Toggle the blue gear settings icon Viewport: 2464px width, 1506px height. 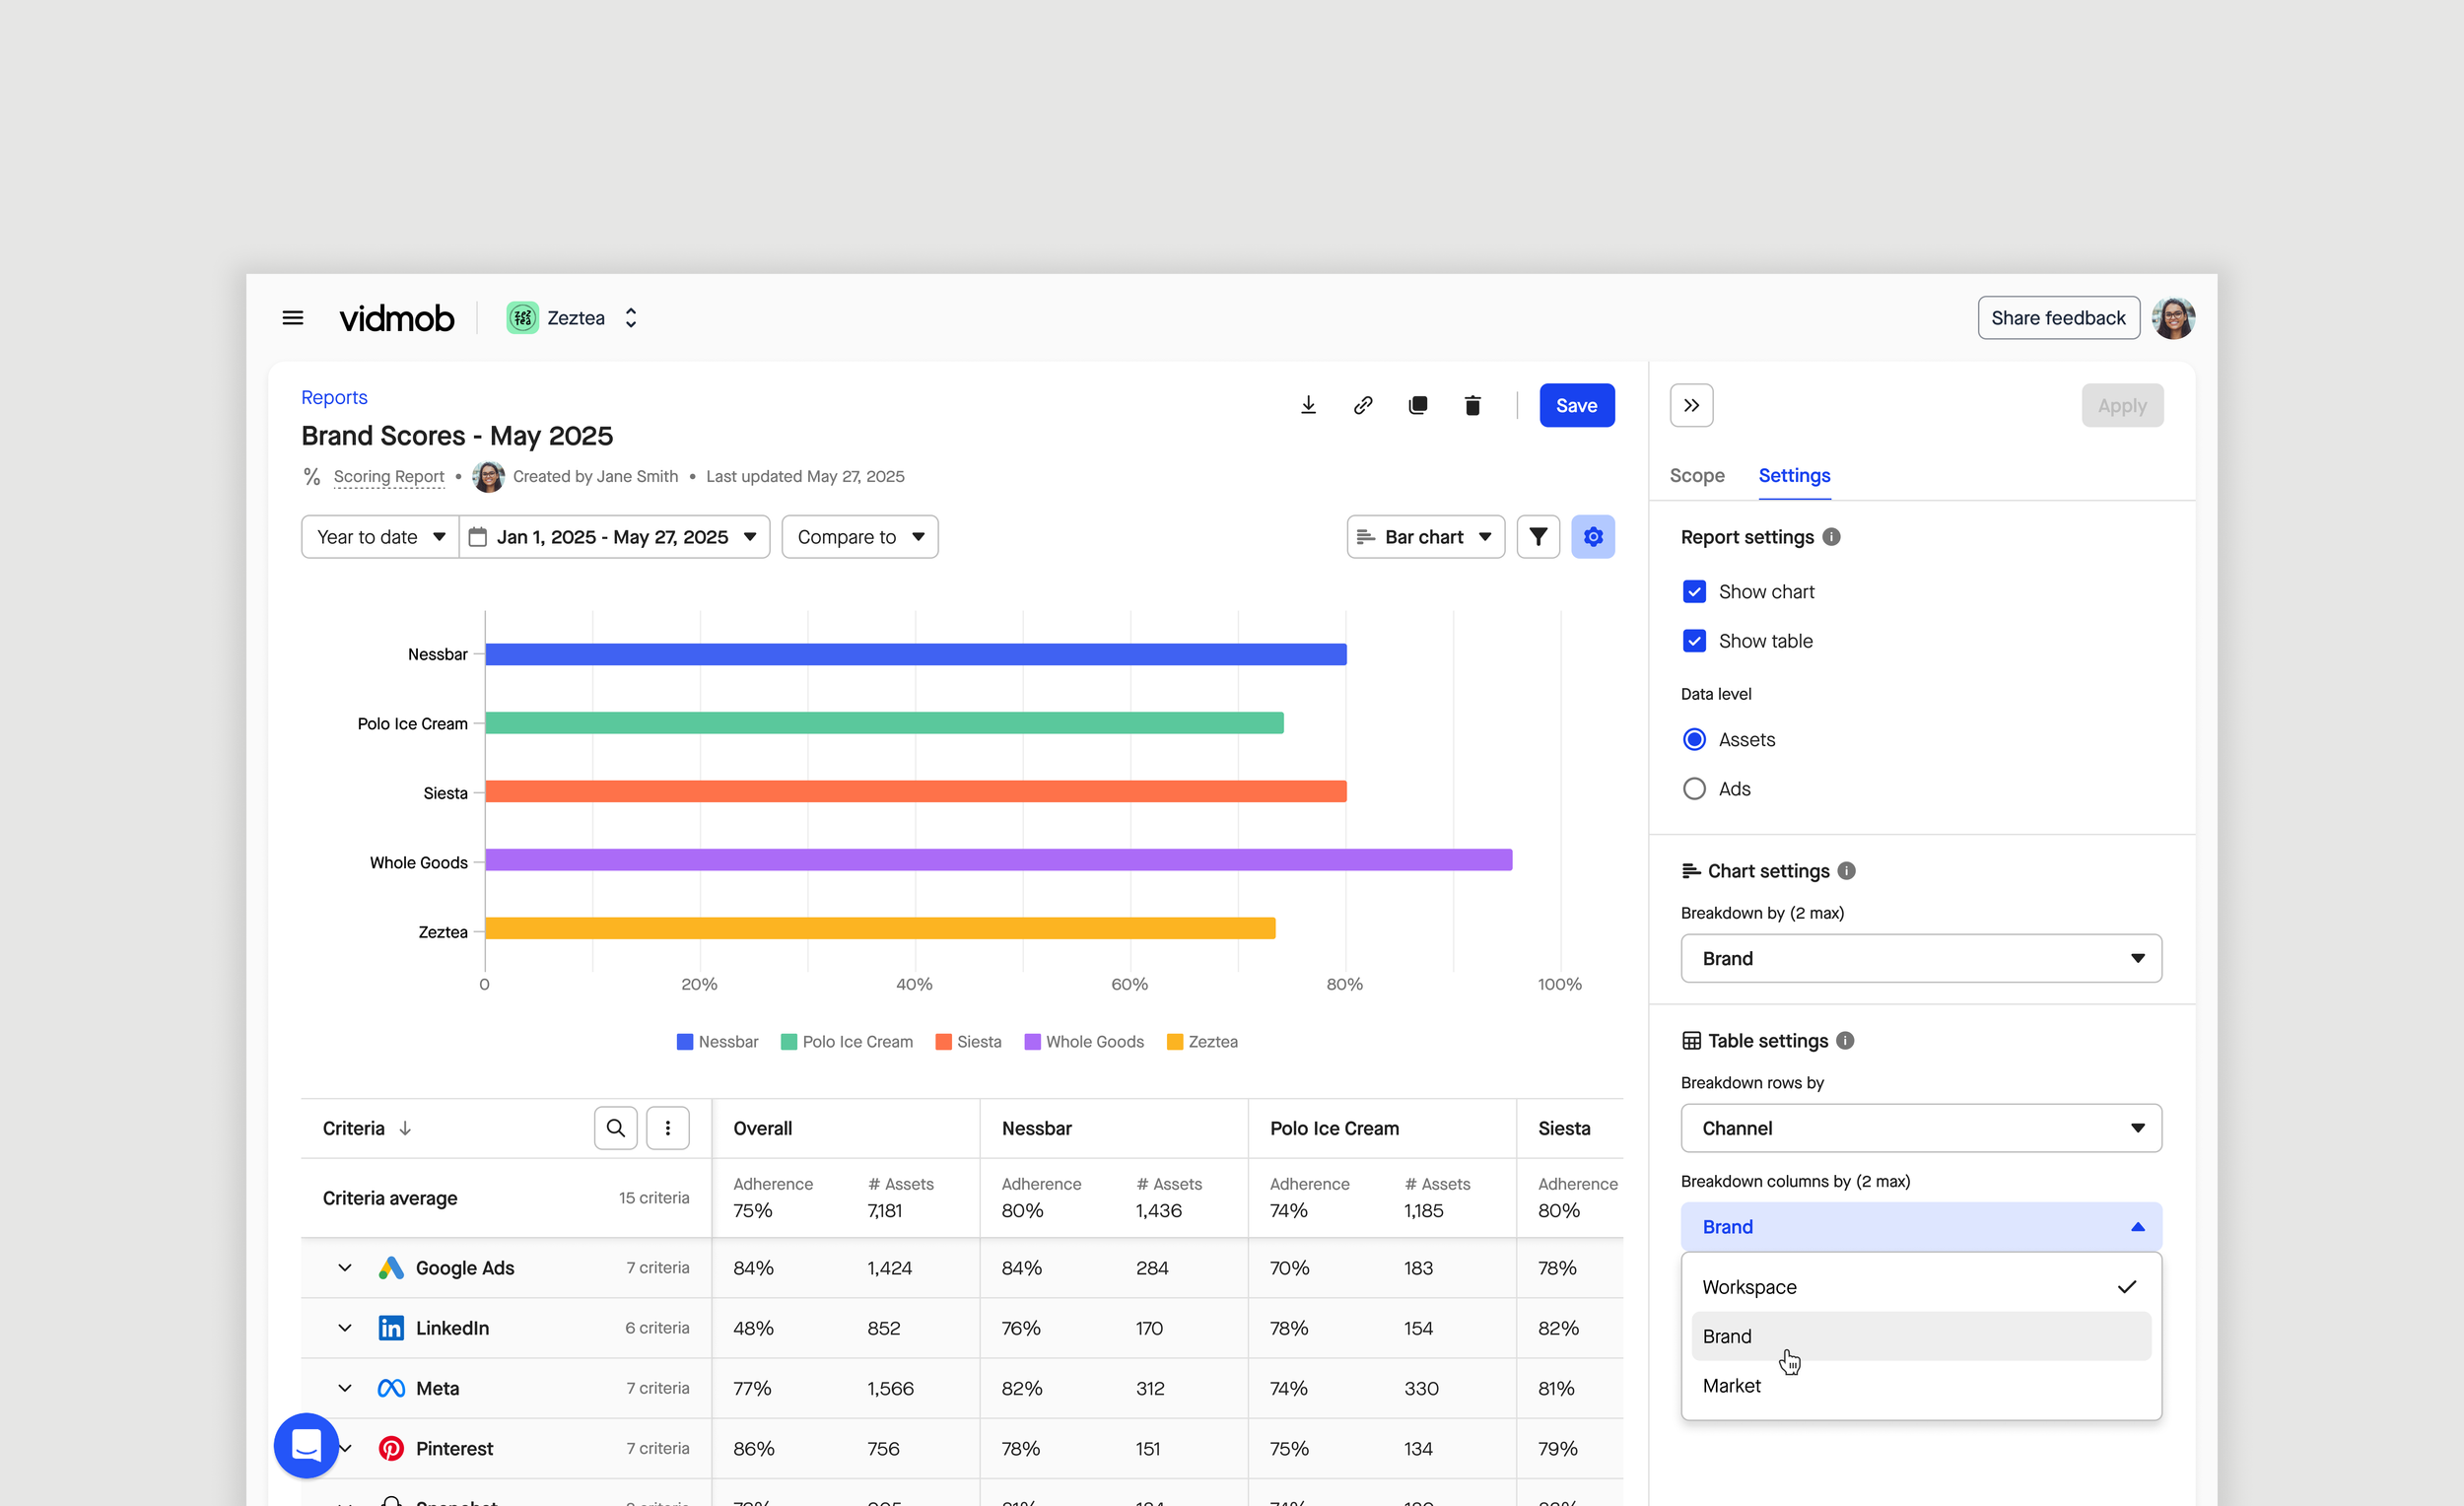[x=1593, y=537]
